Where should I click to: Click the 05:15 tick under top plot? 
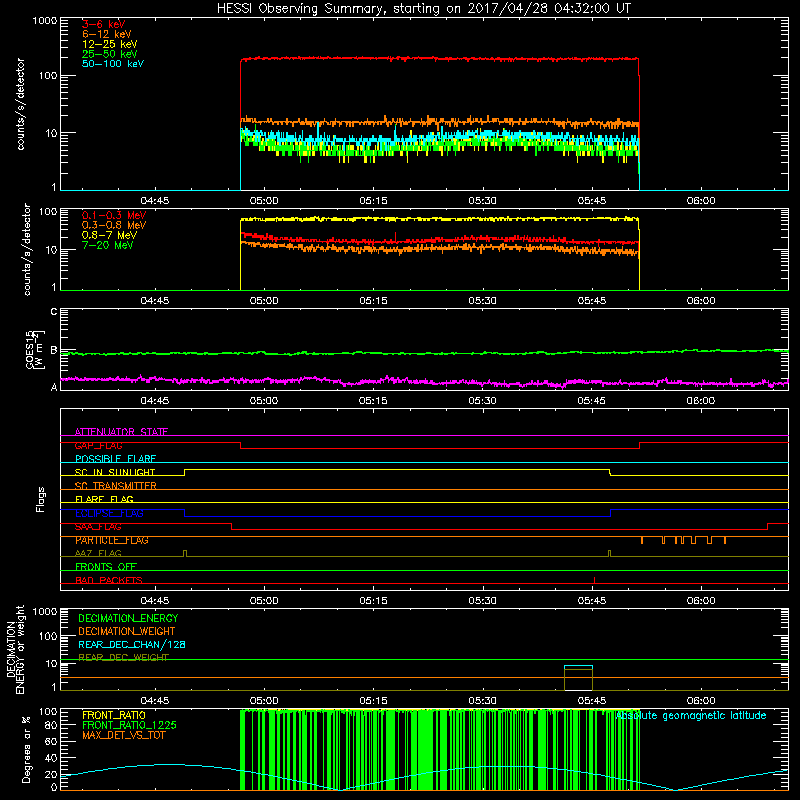(373, 201)
